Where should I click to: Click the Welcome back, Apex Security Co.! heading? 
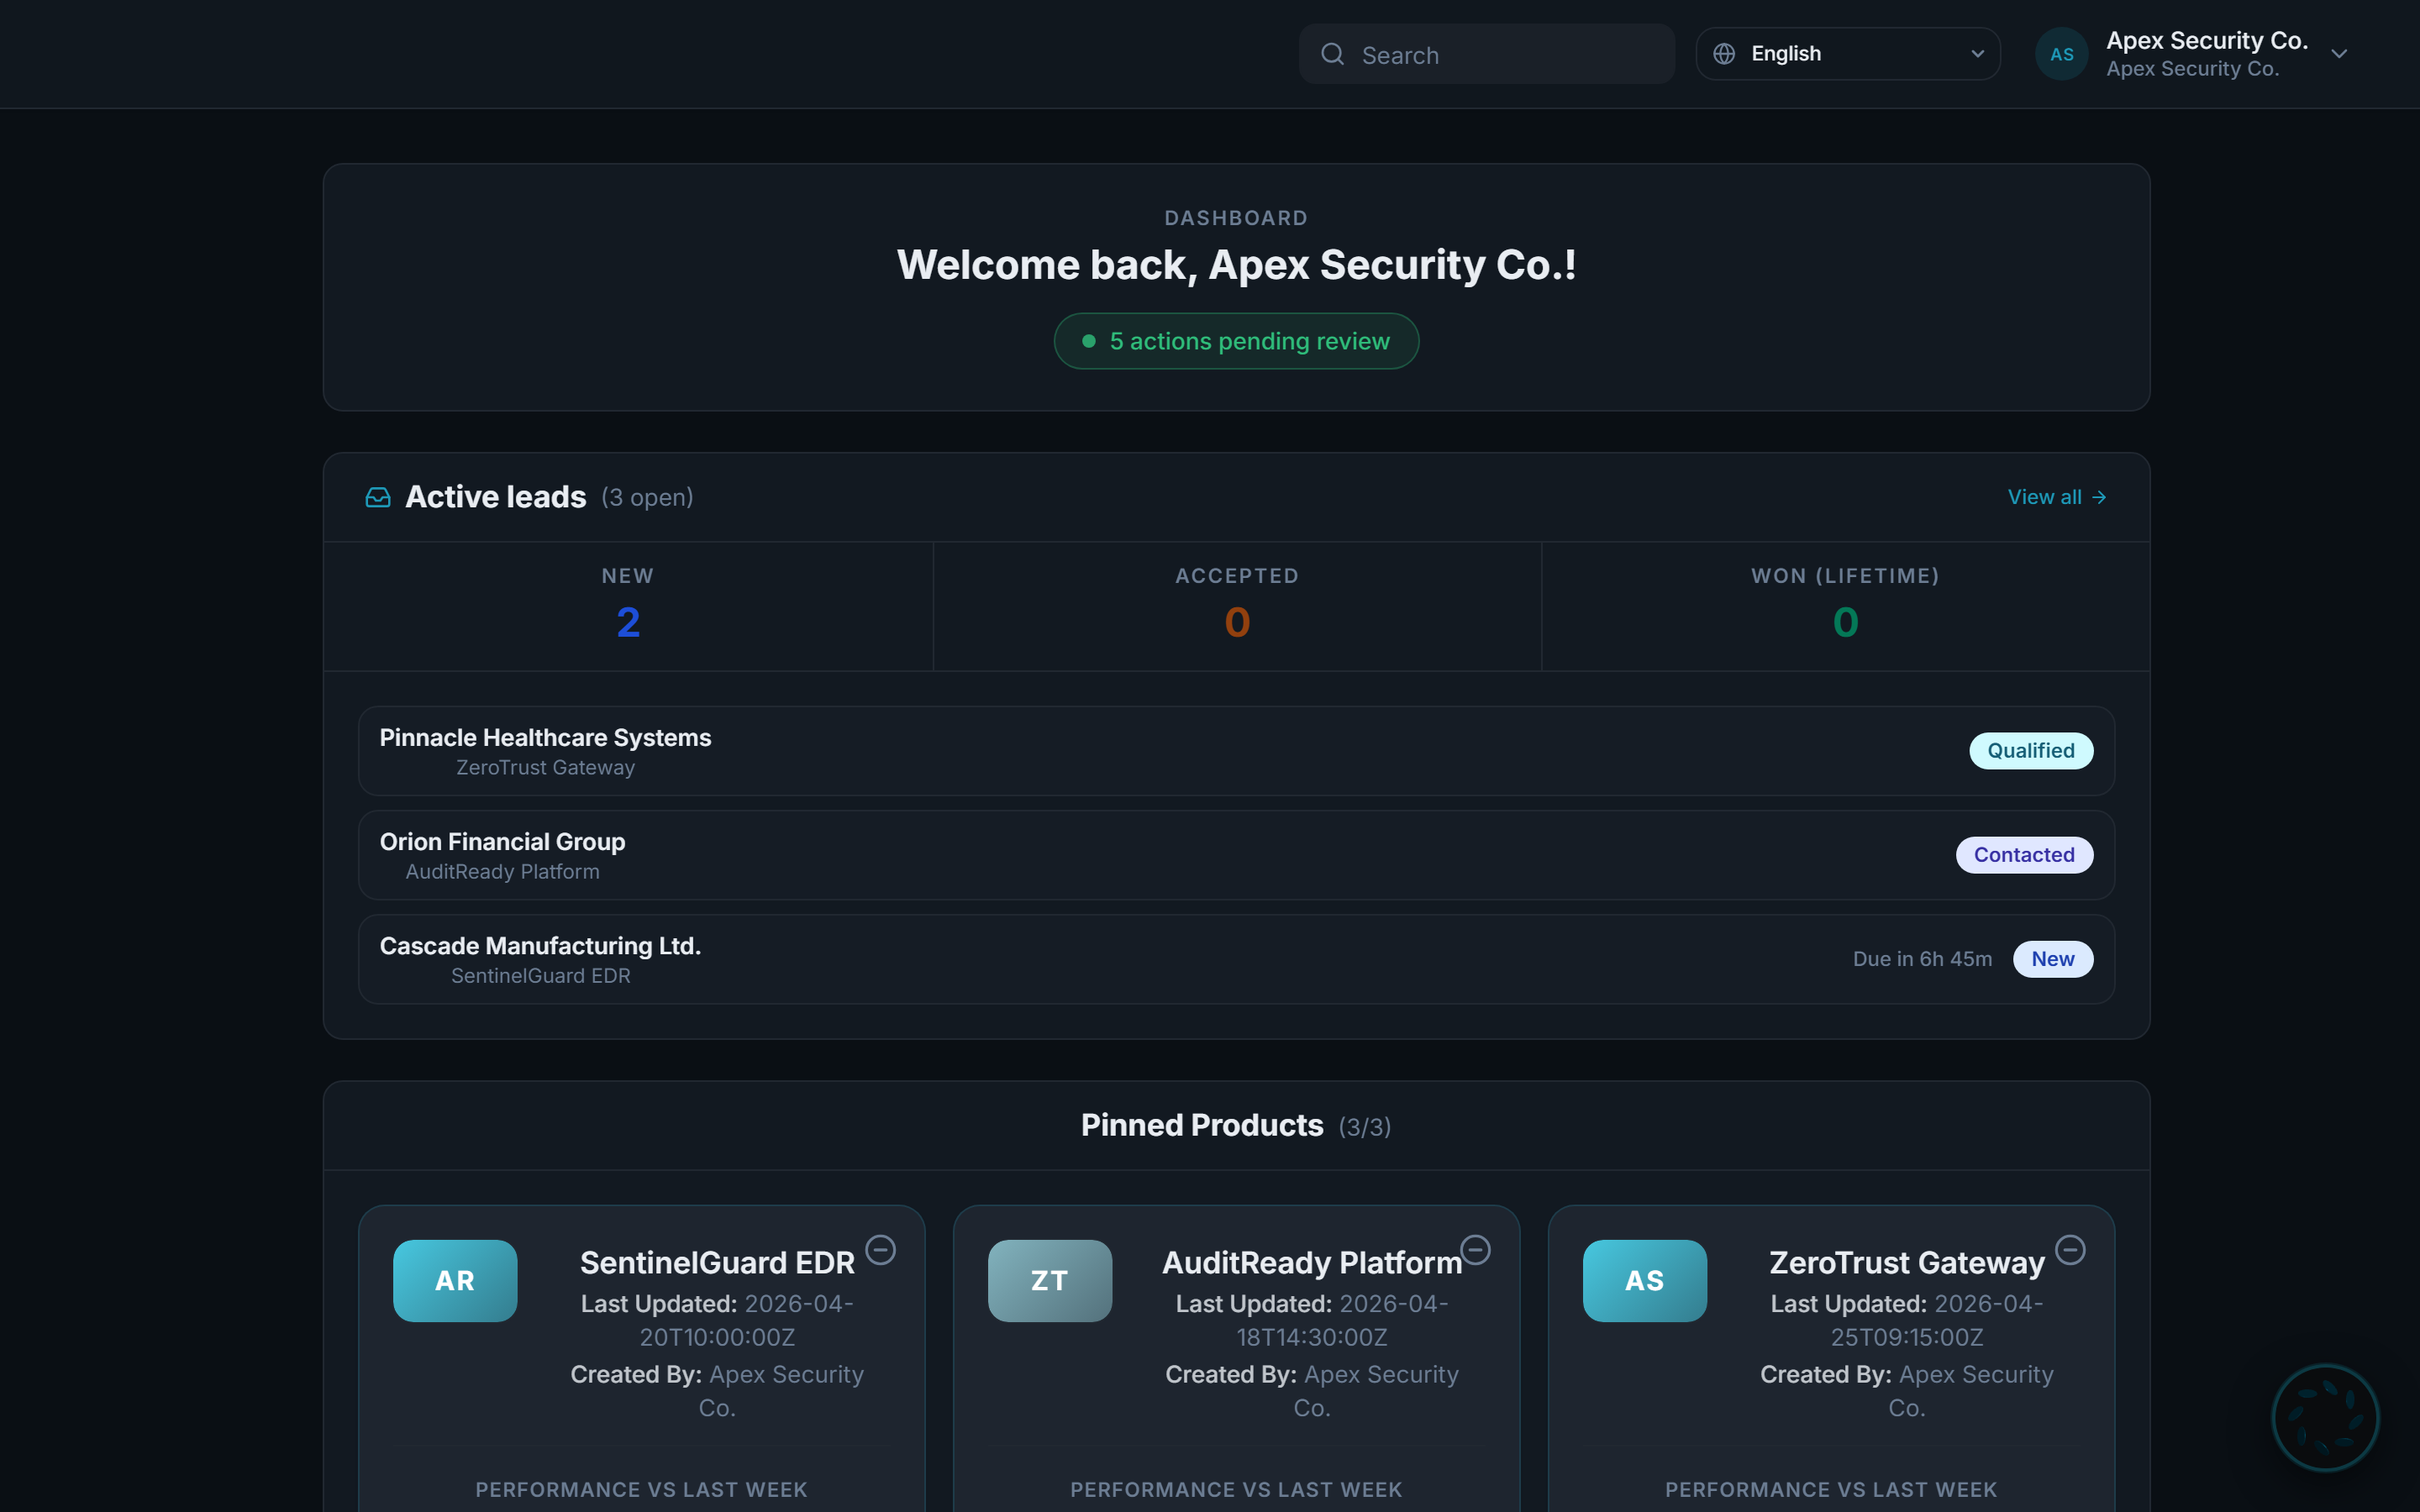[1236, 265]
